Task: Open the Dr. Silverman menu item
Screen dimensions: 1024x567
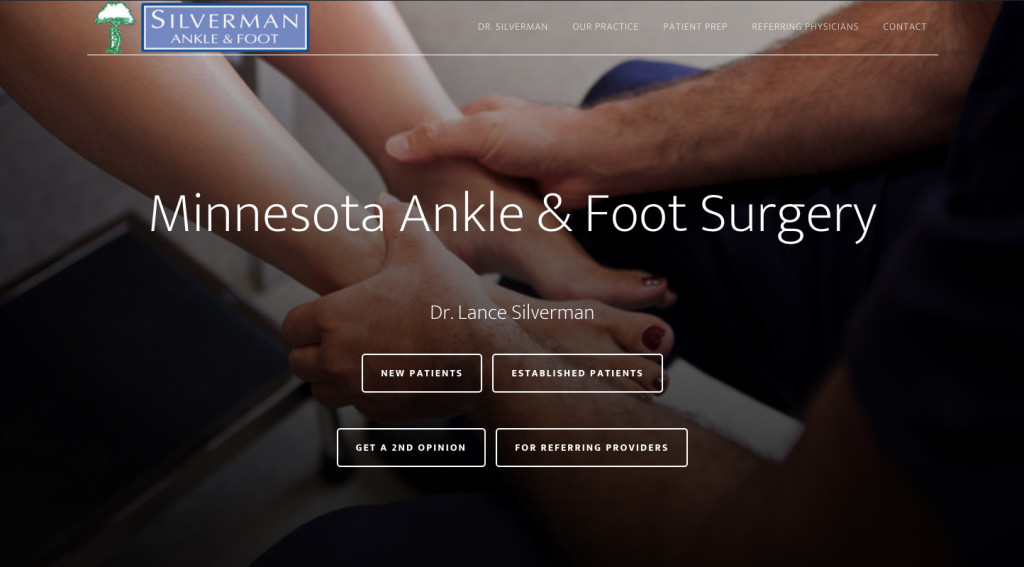Action: click(x=513, y=27)
